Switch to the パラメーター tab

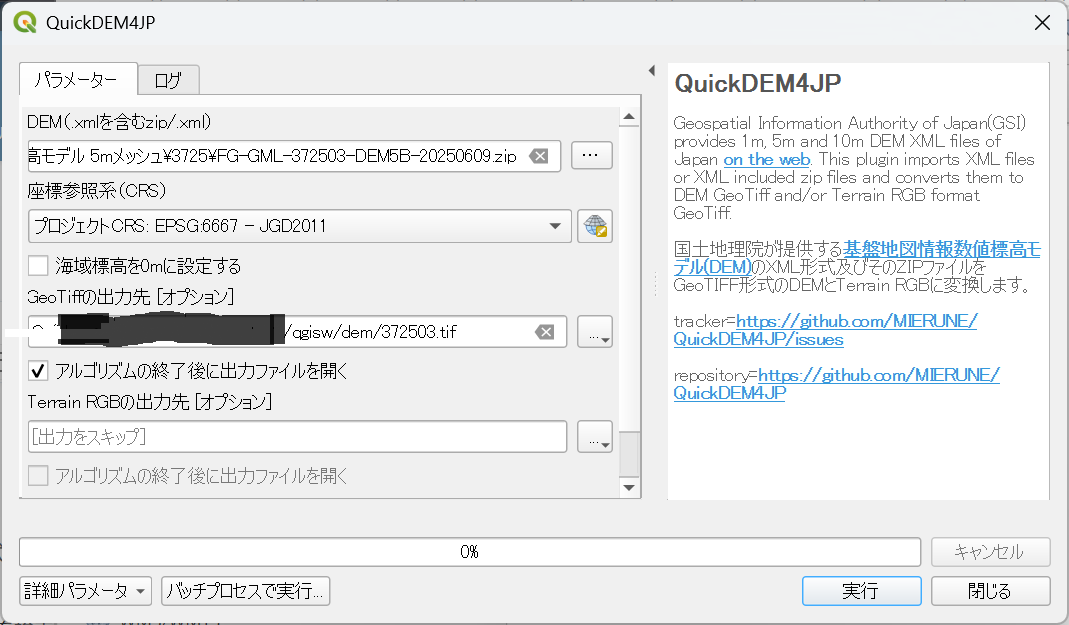tap(78, 80)
